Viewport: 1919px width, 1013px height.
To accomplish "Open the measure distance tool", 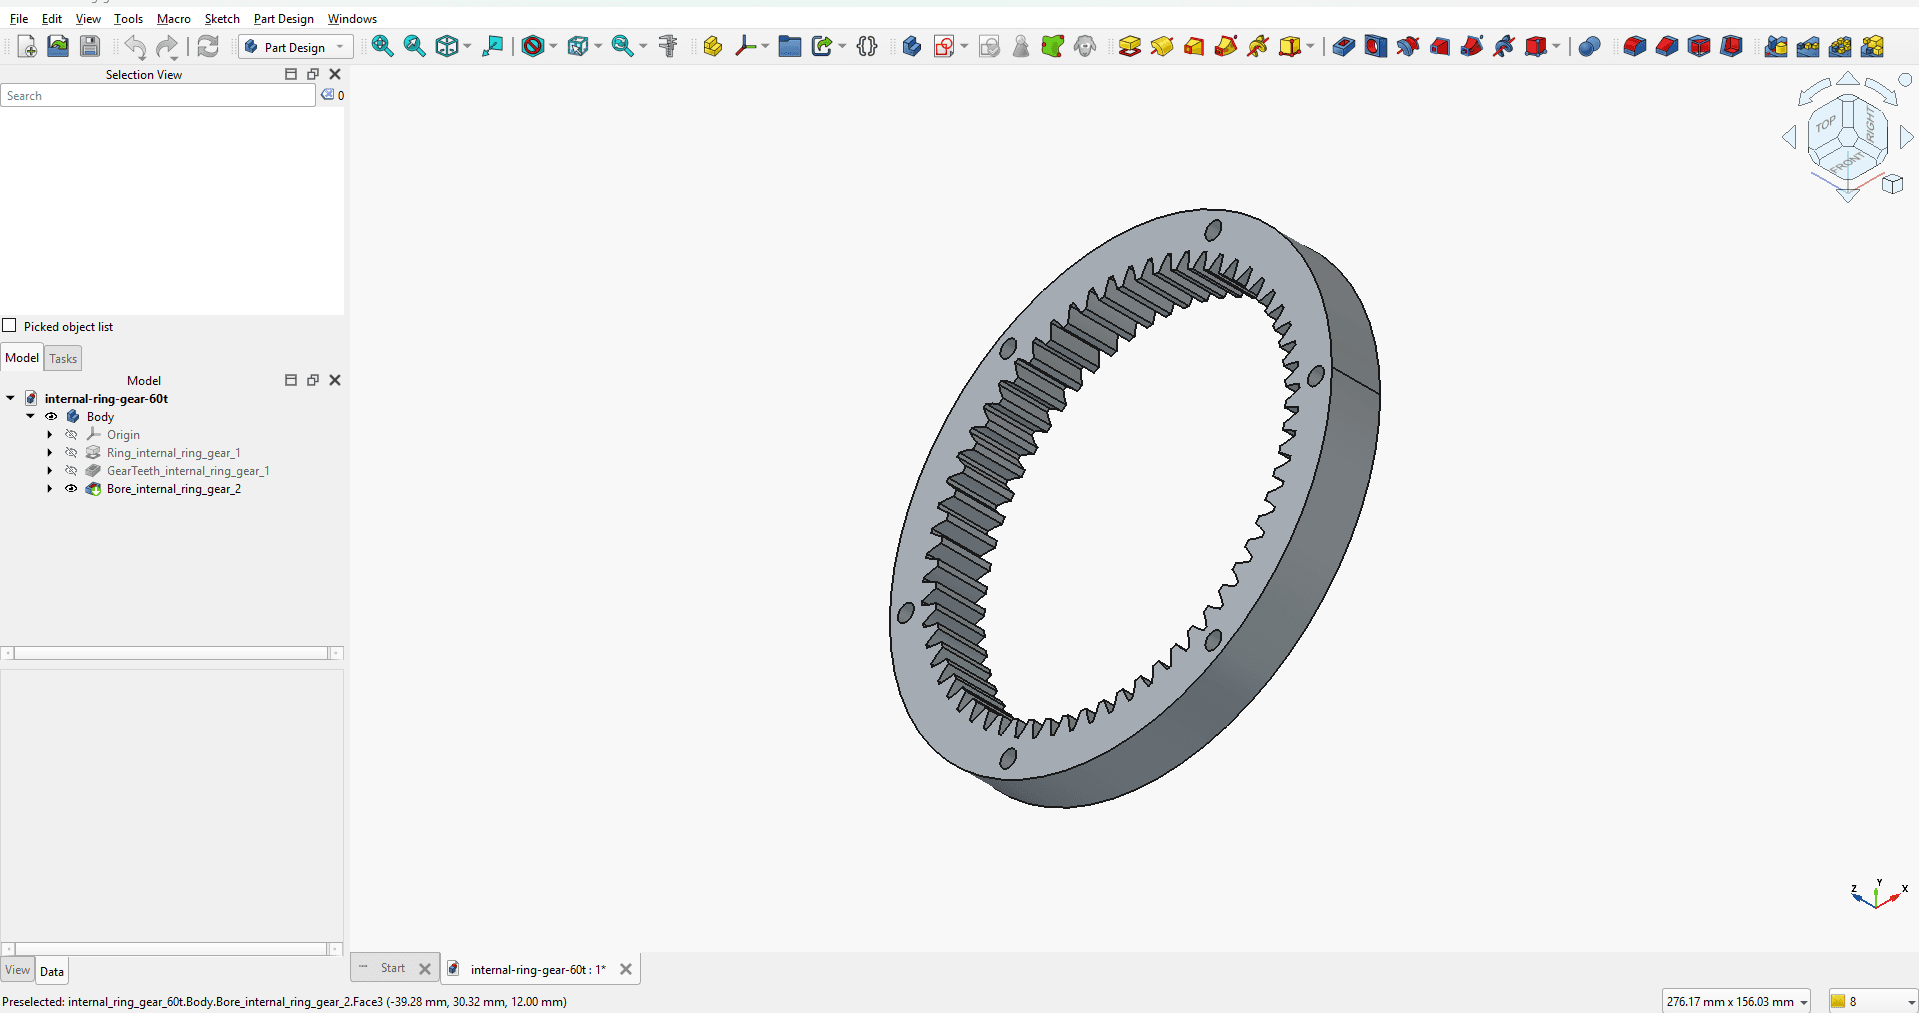I will 669,46.
